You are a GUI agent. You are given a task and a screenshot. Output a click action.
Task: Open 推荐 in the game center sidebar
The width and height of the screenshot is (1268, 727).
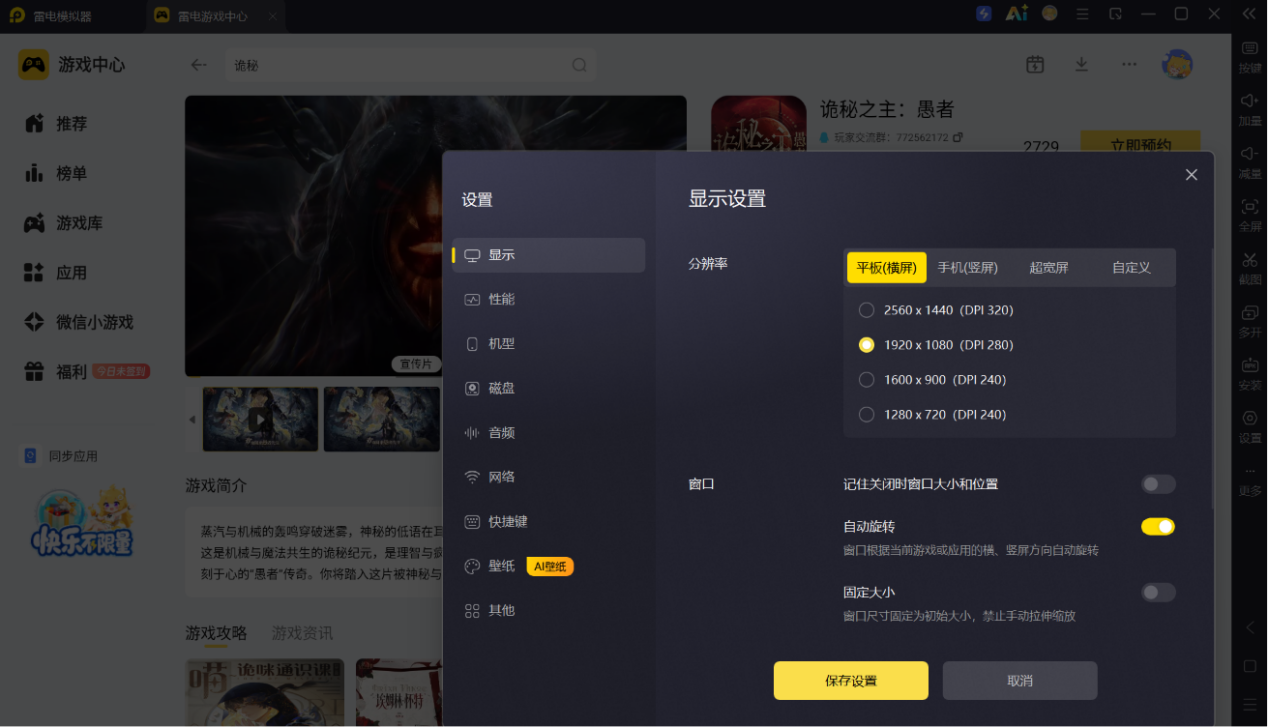(x=56, y=123)
